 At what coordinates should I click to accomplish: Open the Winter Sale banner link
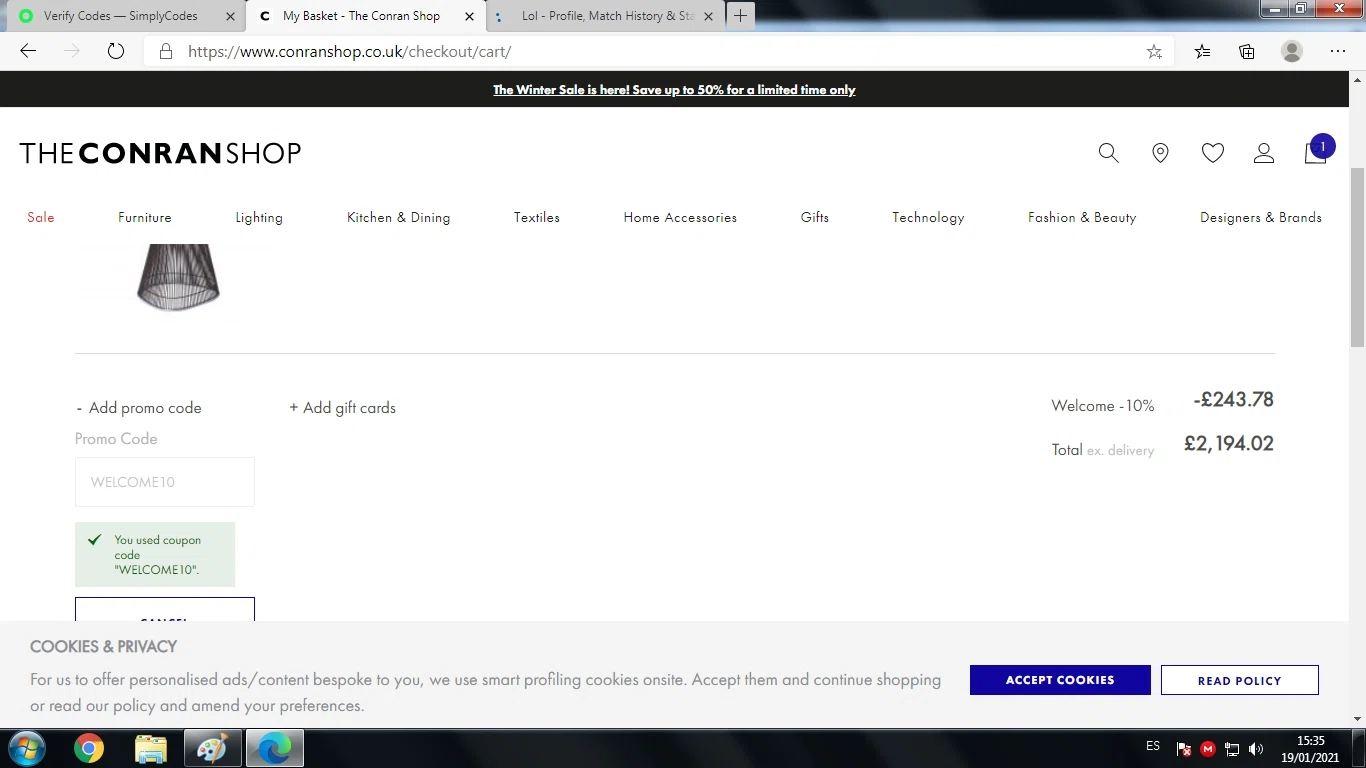pyautogui.click(x=674, y=90)
